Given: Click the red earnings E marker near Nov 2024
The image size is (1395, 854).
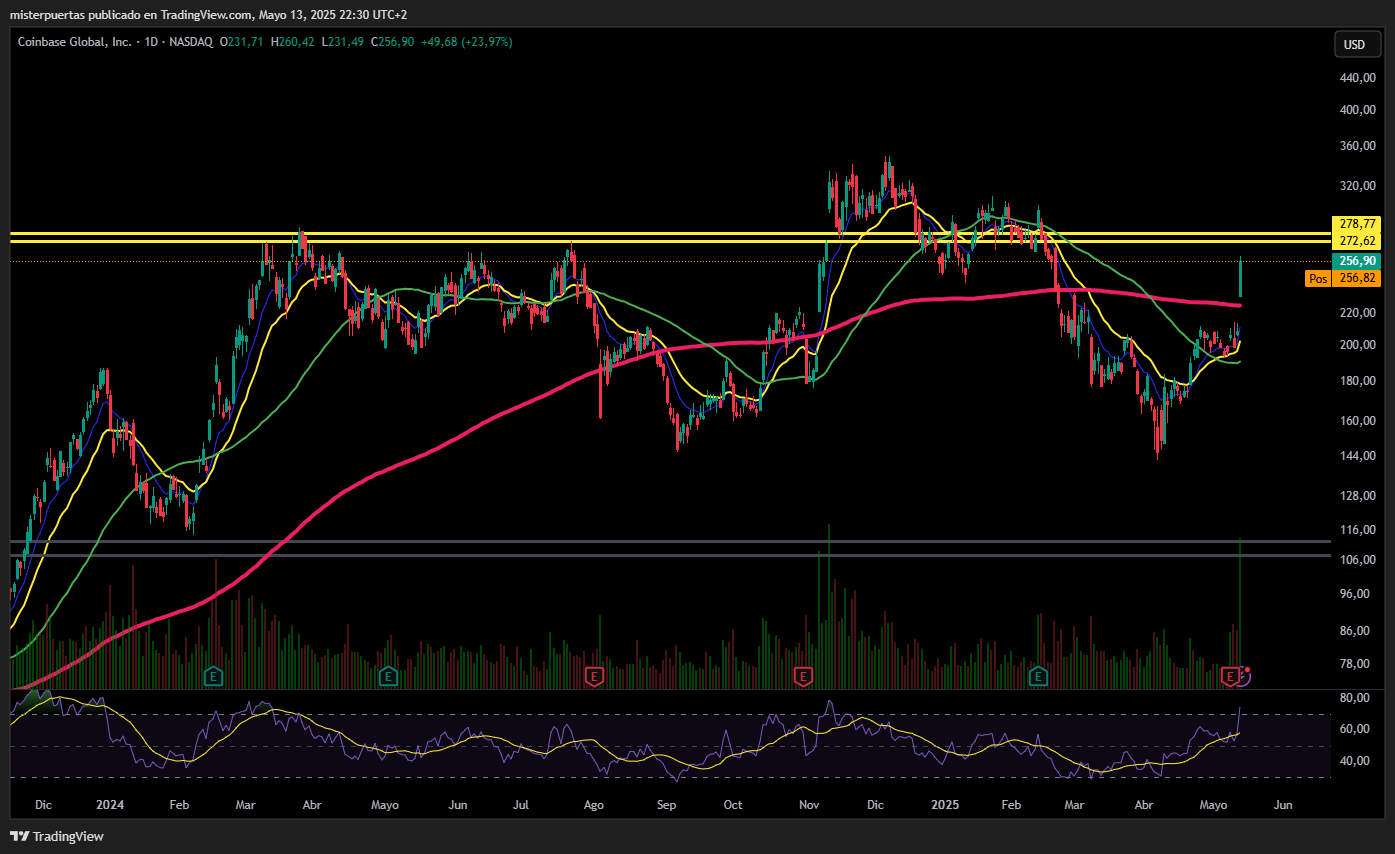Looking at the screenshot, I should click(x=802, y=677).
